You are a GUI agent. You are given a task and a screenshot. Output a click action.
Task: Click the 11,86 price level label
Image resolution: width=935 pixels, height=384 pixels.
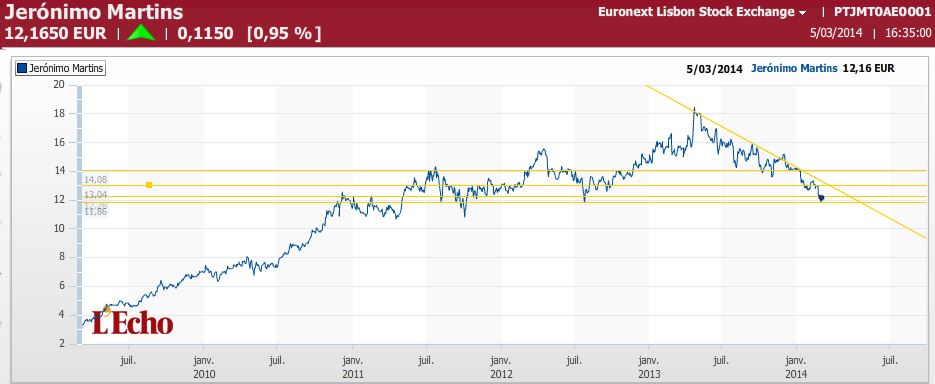click(x=95, y=211)
